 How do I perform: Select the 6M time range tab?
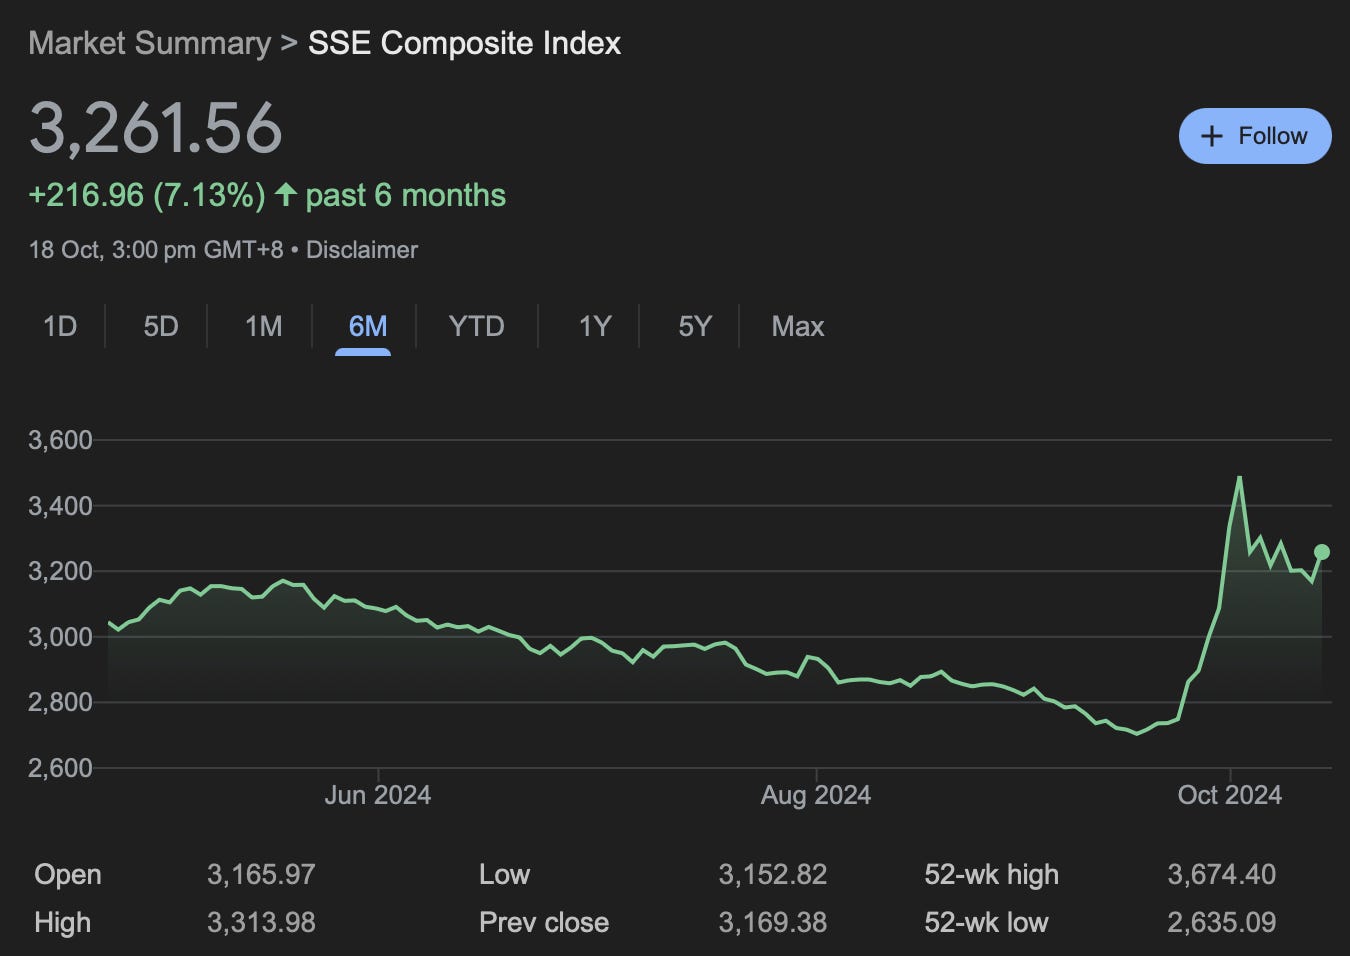(x=367, y=327)
